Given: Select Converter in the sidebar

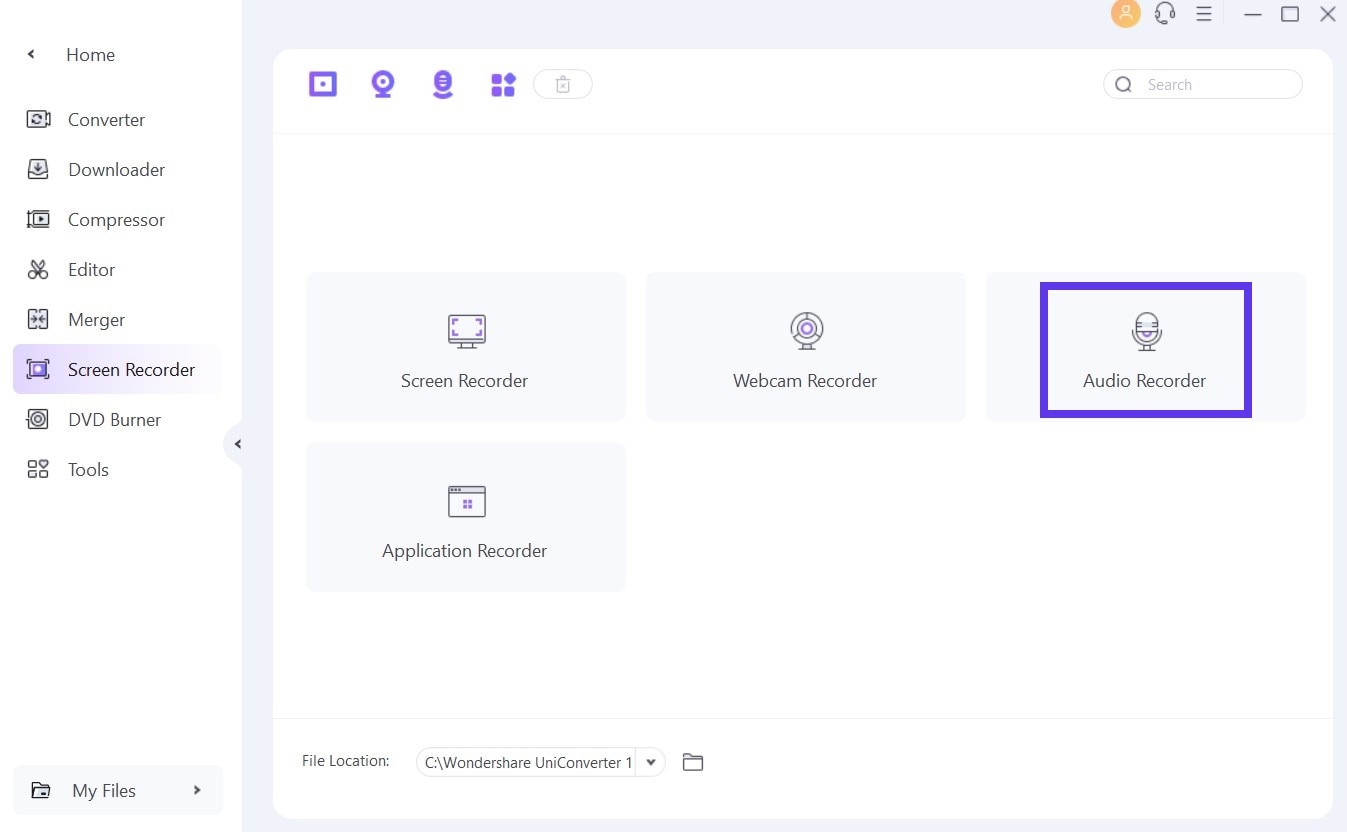Looking at the screenshot, I should point(117,120).
